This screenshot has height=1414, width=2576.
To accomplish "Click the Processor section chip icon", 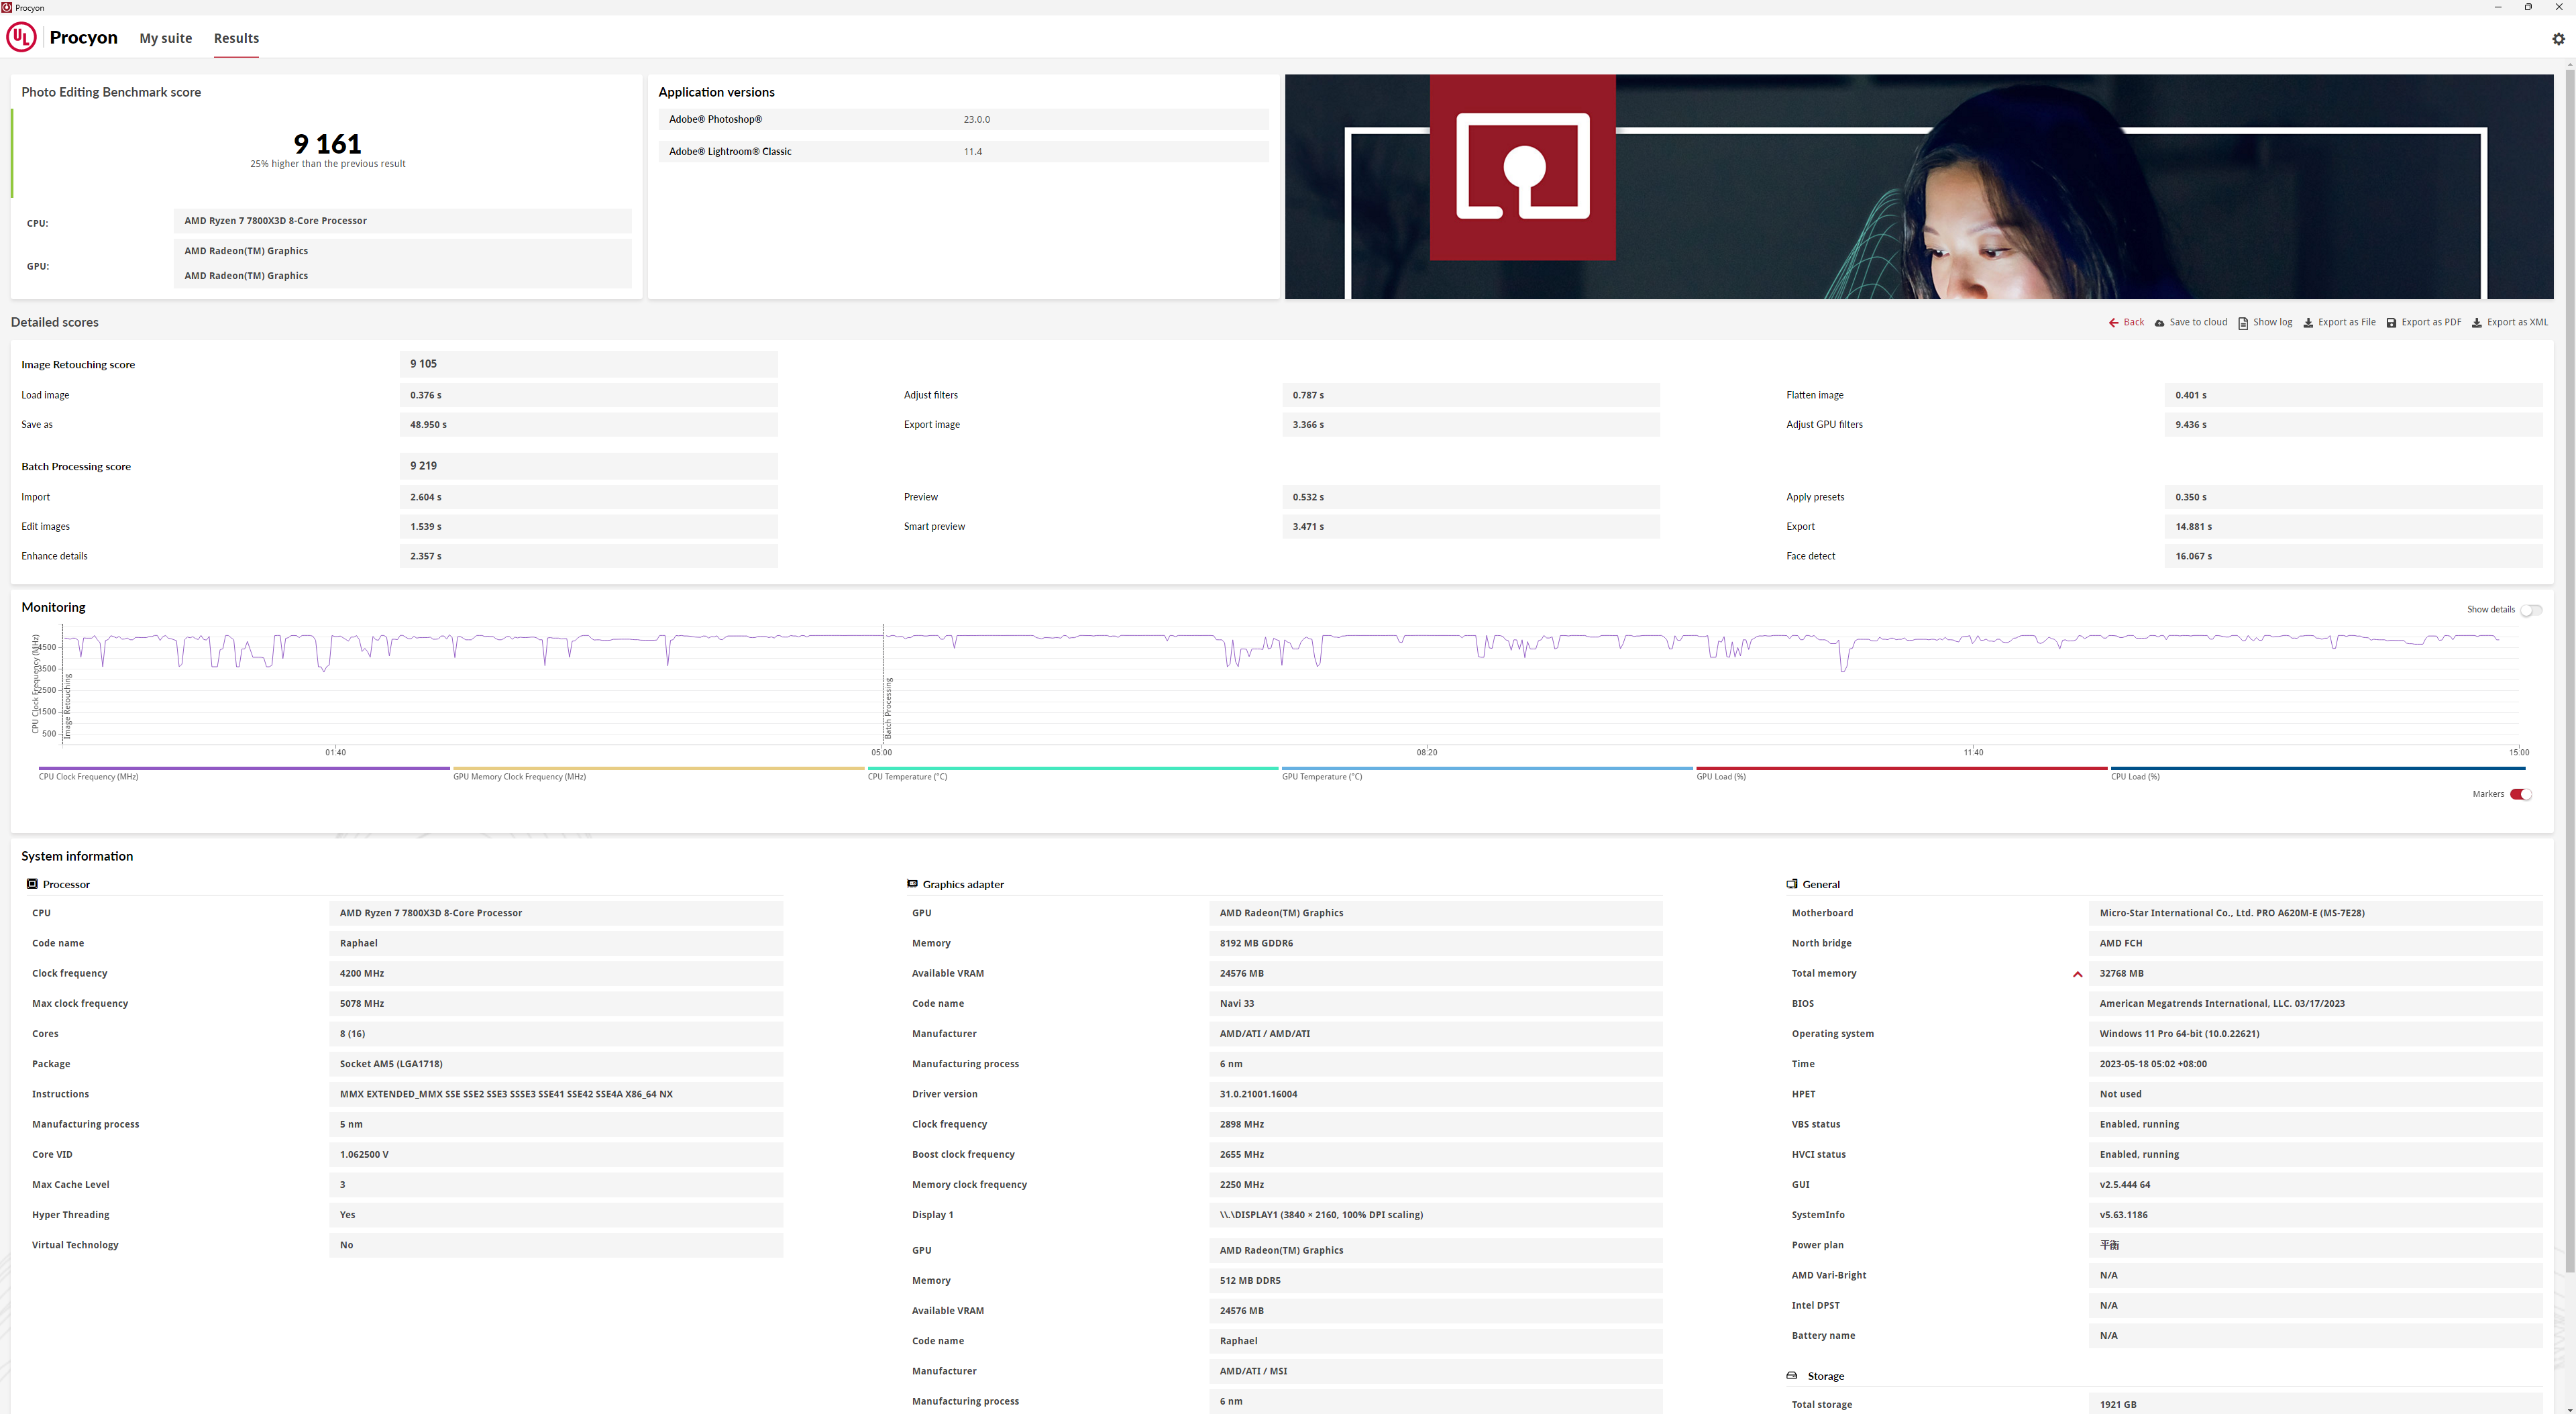I will [x=32, y=884].
